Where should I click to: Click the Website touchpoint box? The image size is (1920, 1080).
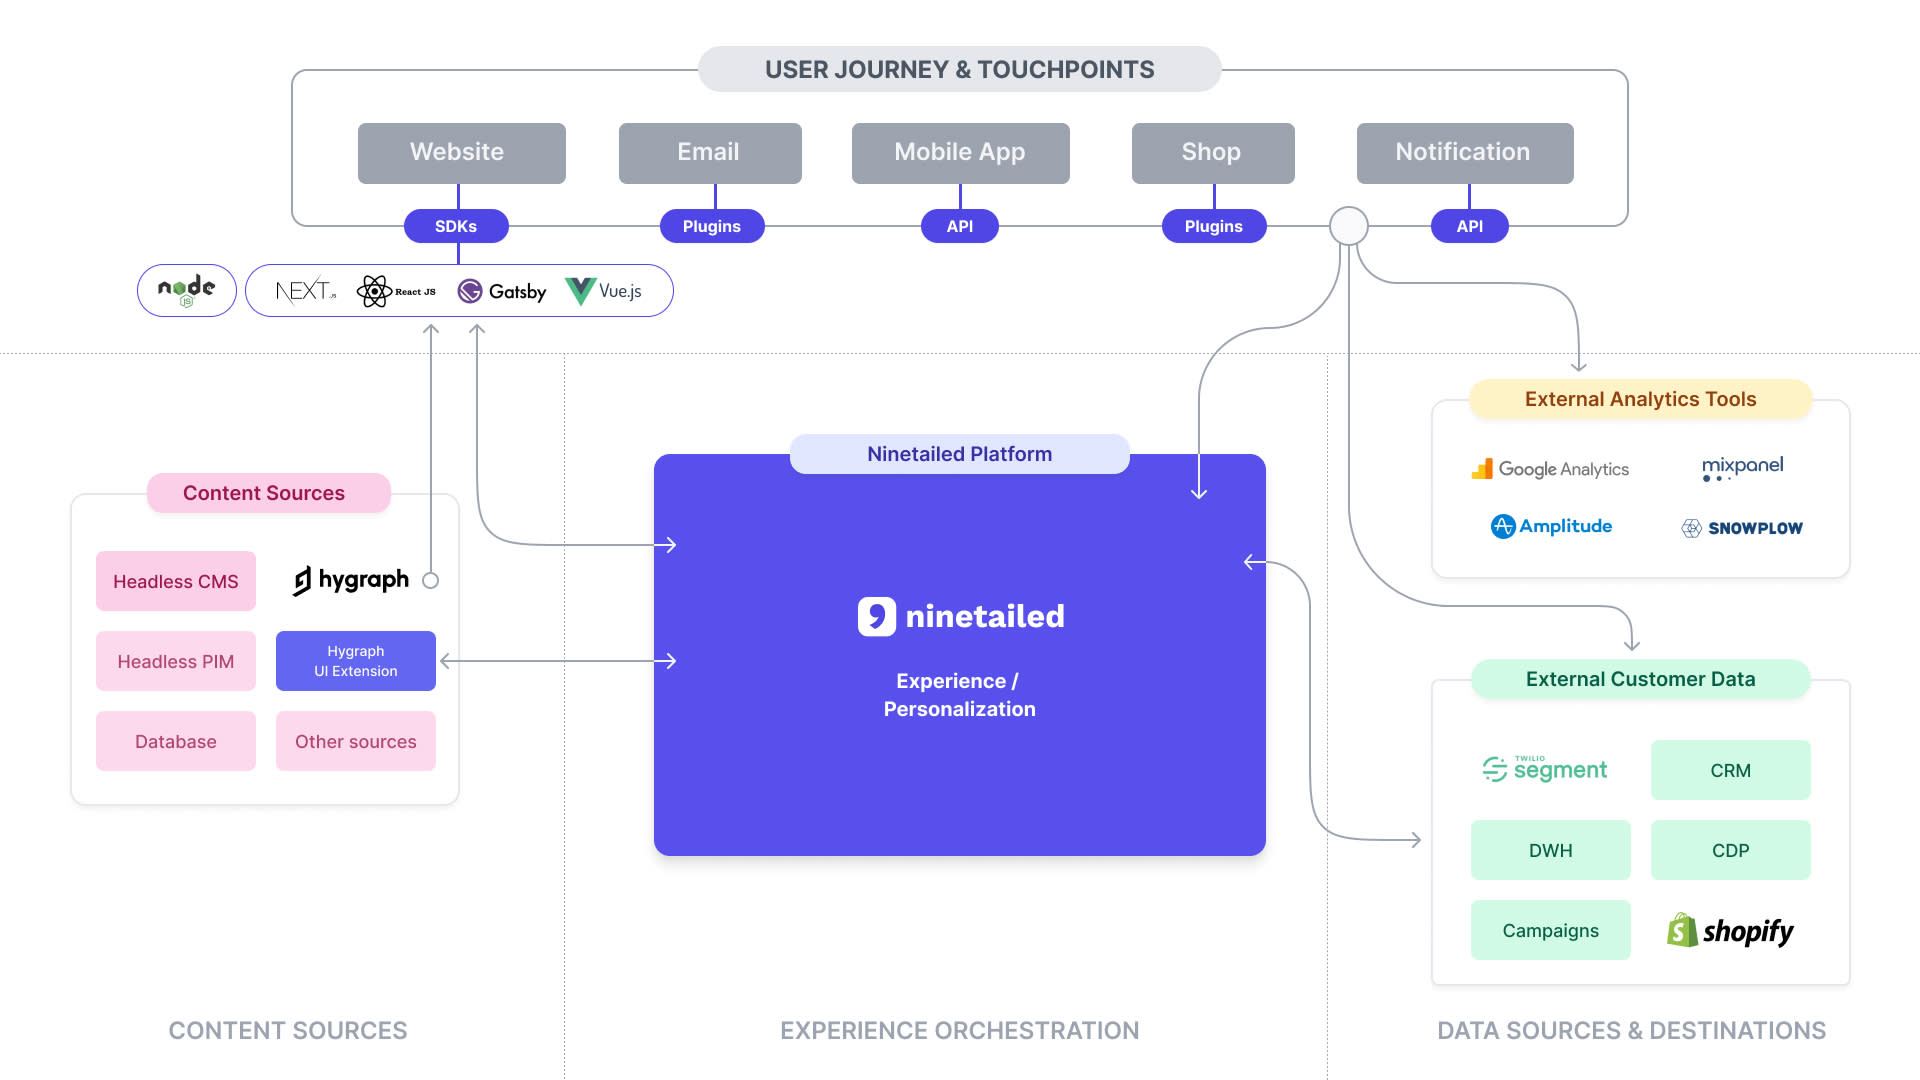tap(461, 153)
